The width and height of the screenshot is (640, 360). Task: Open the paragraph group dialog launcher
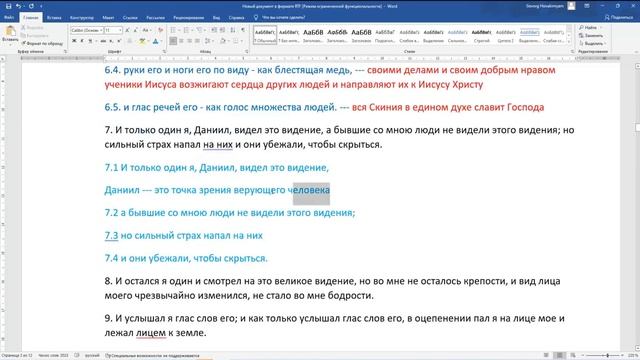(x=247, y=52)
